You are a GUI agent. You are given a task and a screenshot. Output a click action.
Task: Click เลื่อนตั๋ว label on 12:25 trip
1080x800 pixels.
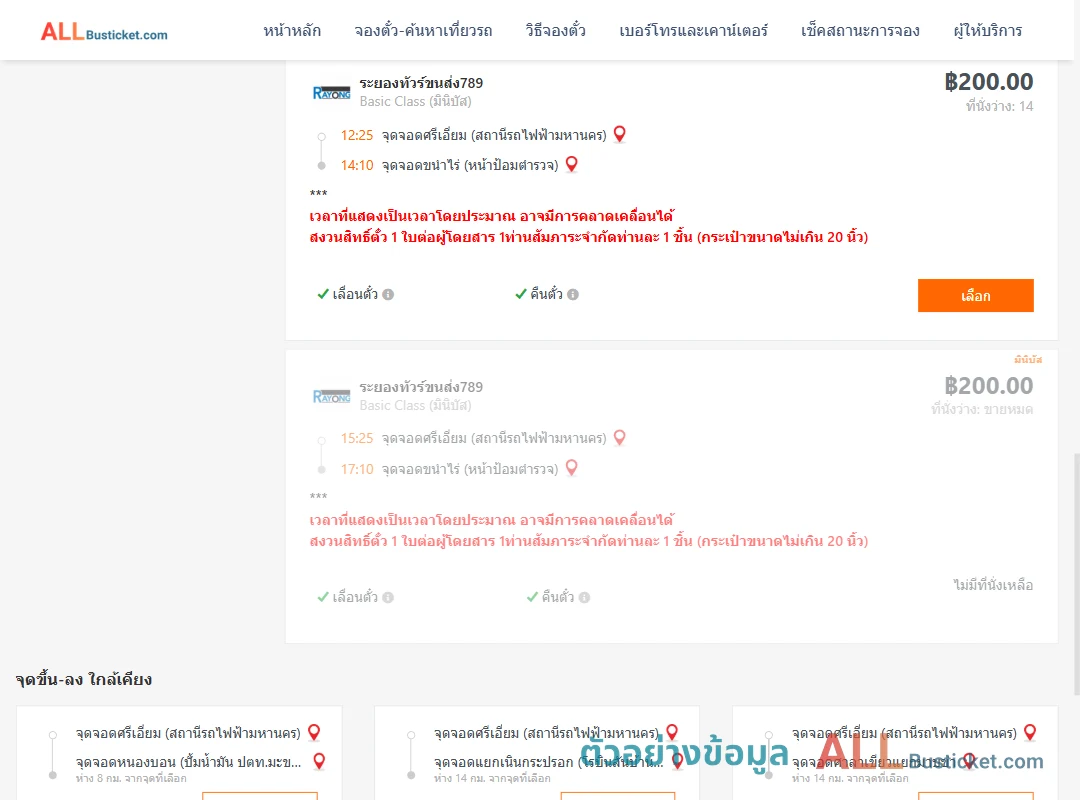click(x=355, y=294)
